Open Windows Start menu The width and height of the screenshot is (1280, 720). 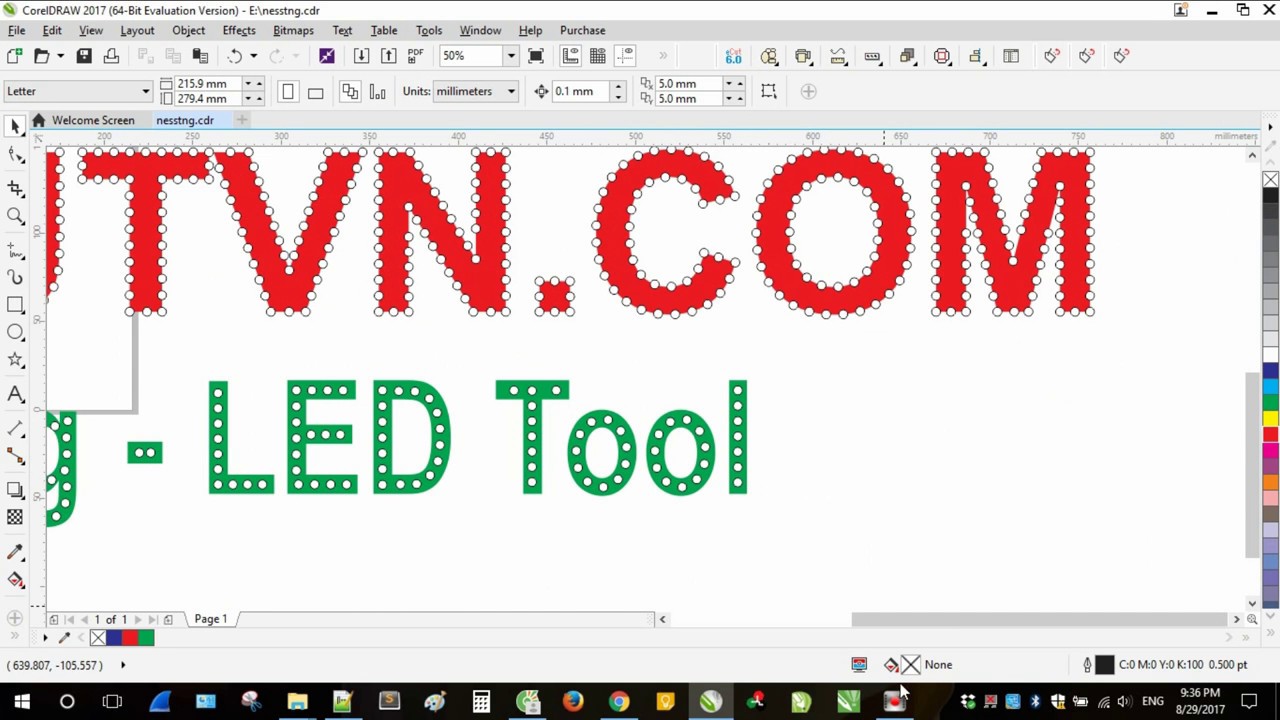pos(22,701)
